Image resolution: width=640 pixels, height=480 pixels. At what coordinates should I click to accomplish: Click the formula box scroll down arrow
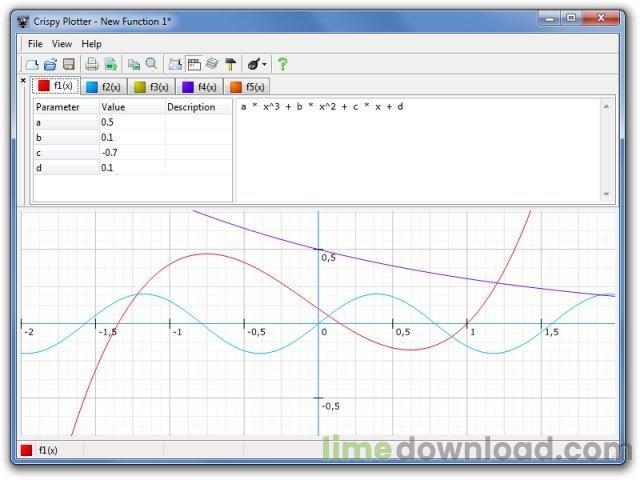coord(607,194)
